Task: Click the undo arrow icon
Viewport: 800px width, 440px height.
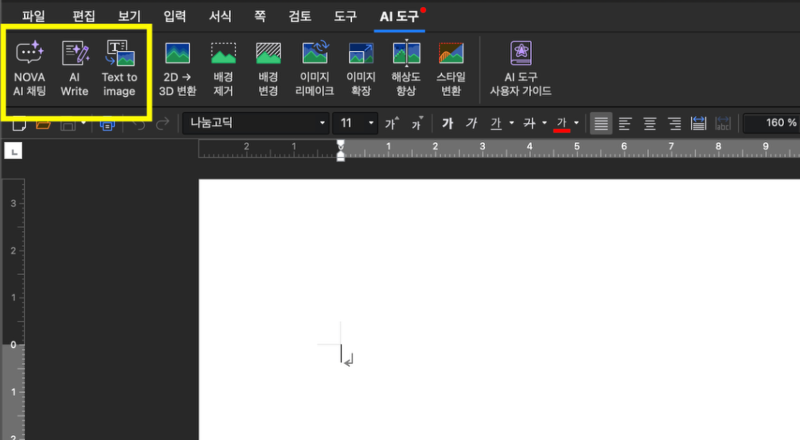Action: click(x=139, y=124)
